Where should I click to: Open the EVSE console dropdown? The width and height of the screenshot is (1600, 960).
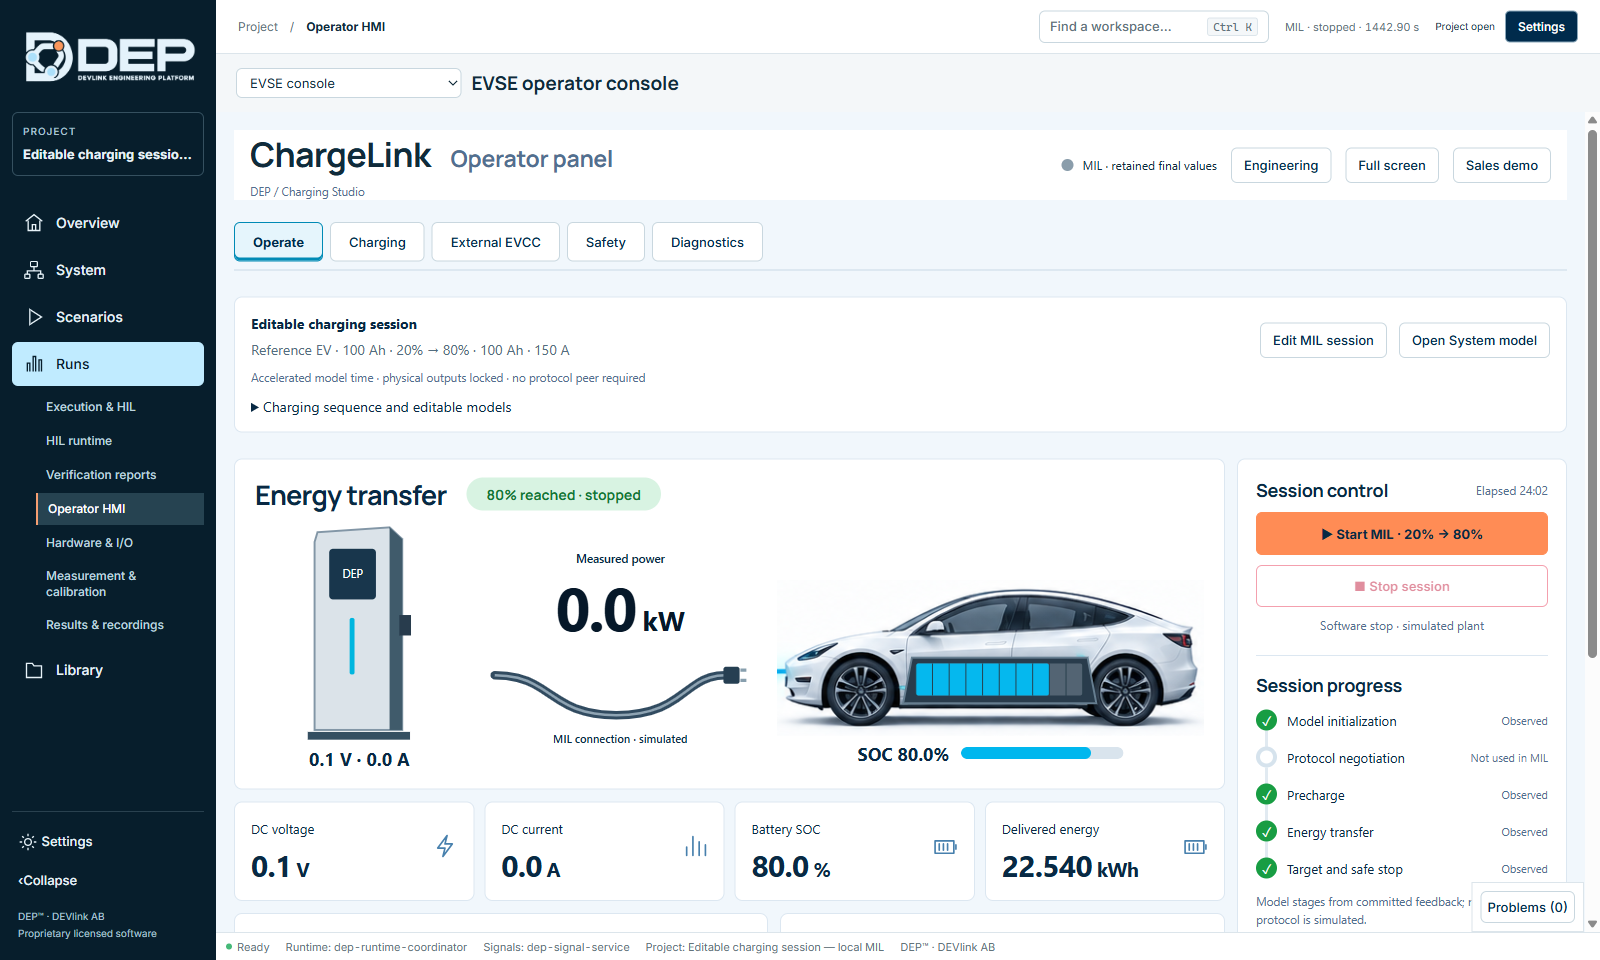click(x=349, y=83)
